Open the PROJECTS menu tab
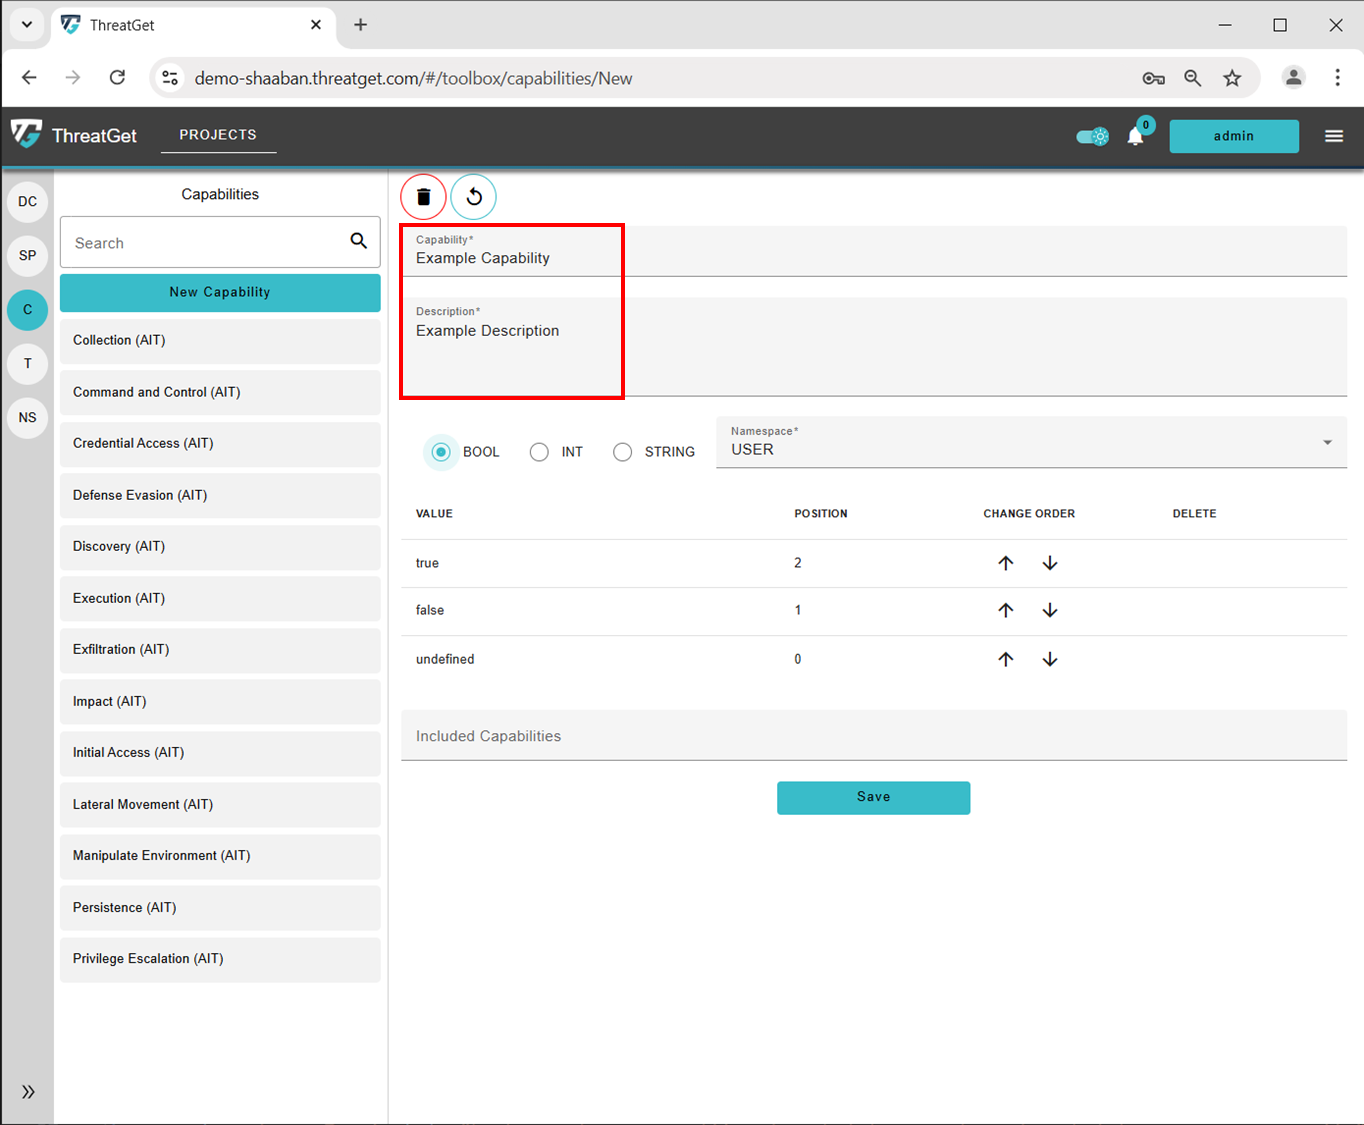This screenshot has width=1364, height=1125. click(218, 135)
